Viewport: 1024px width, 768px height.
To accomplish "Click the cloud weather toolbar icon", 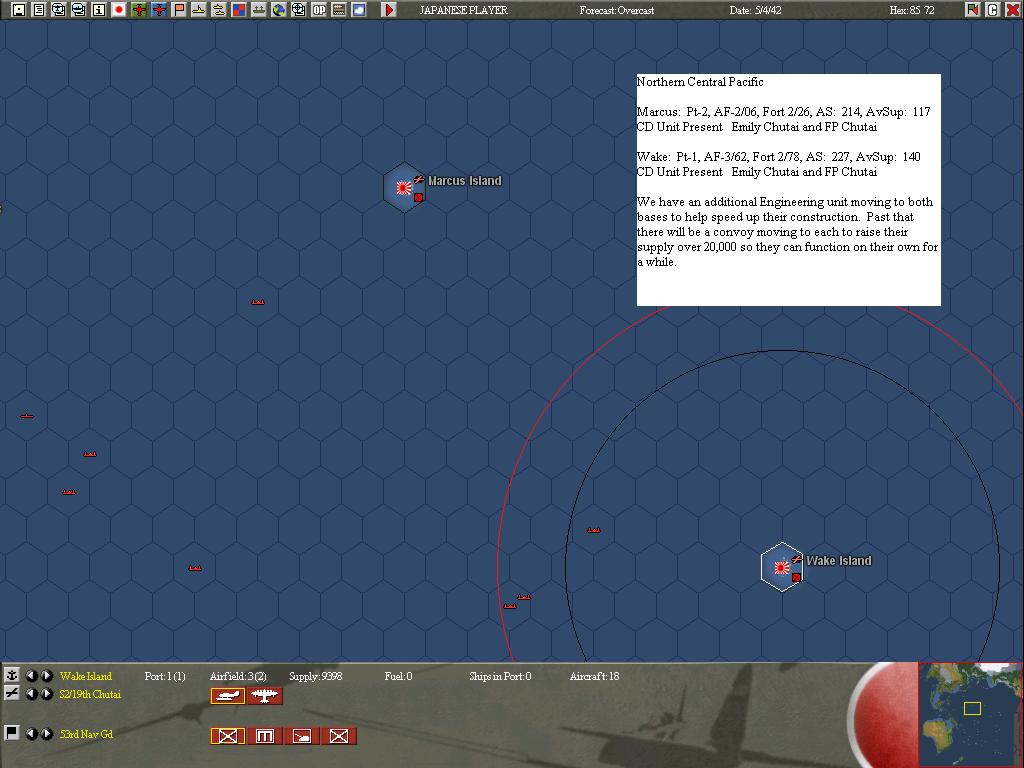I will [359, 10].
